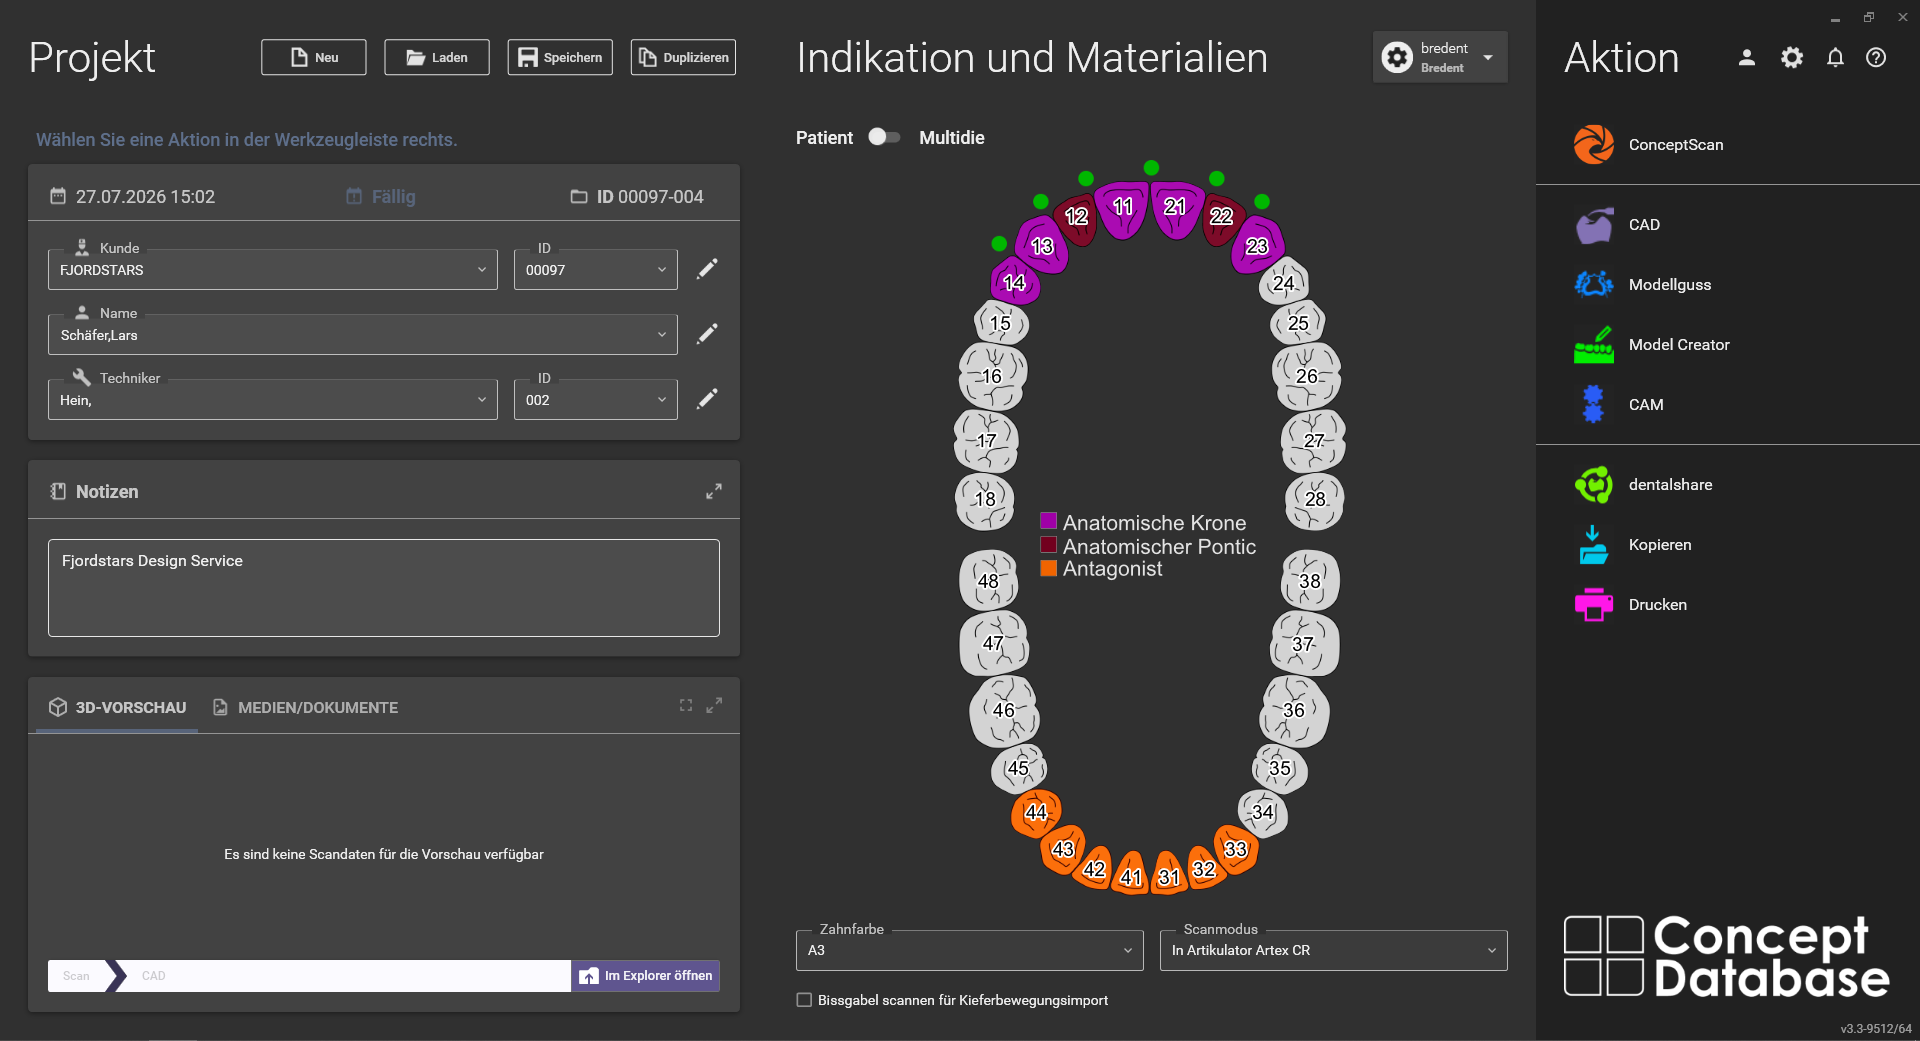Expand the 3D preview panel
The height and width of the screenshot is (1041, 1920).
(x=714, y=705)
